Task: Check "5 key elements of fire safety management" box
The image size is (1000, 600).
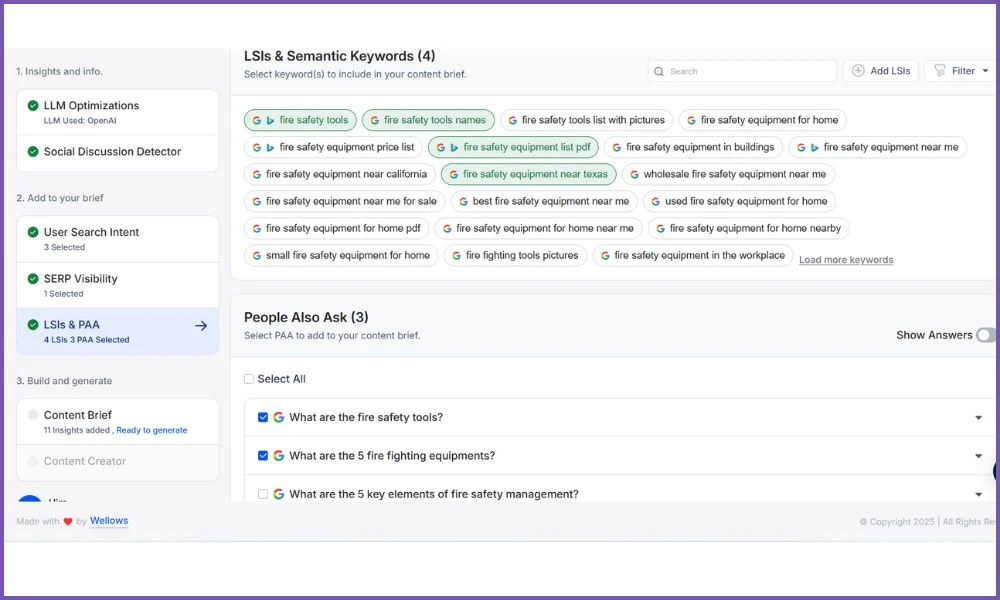Action: click(263, 494)
